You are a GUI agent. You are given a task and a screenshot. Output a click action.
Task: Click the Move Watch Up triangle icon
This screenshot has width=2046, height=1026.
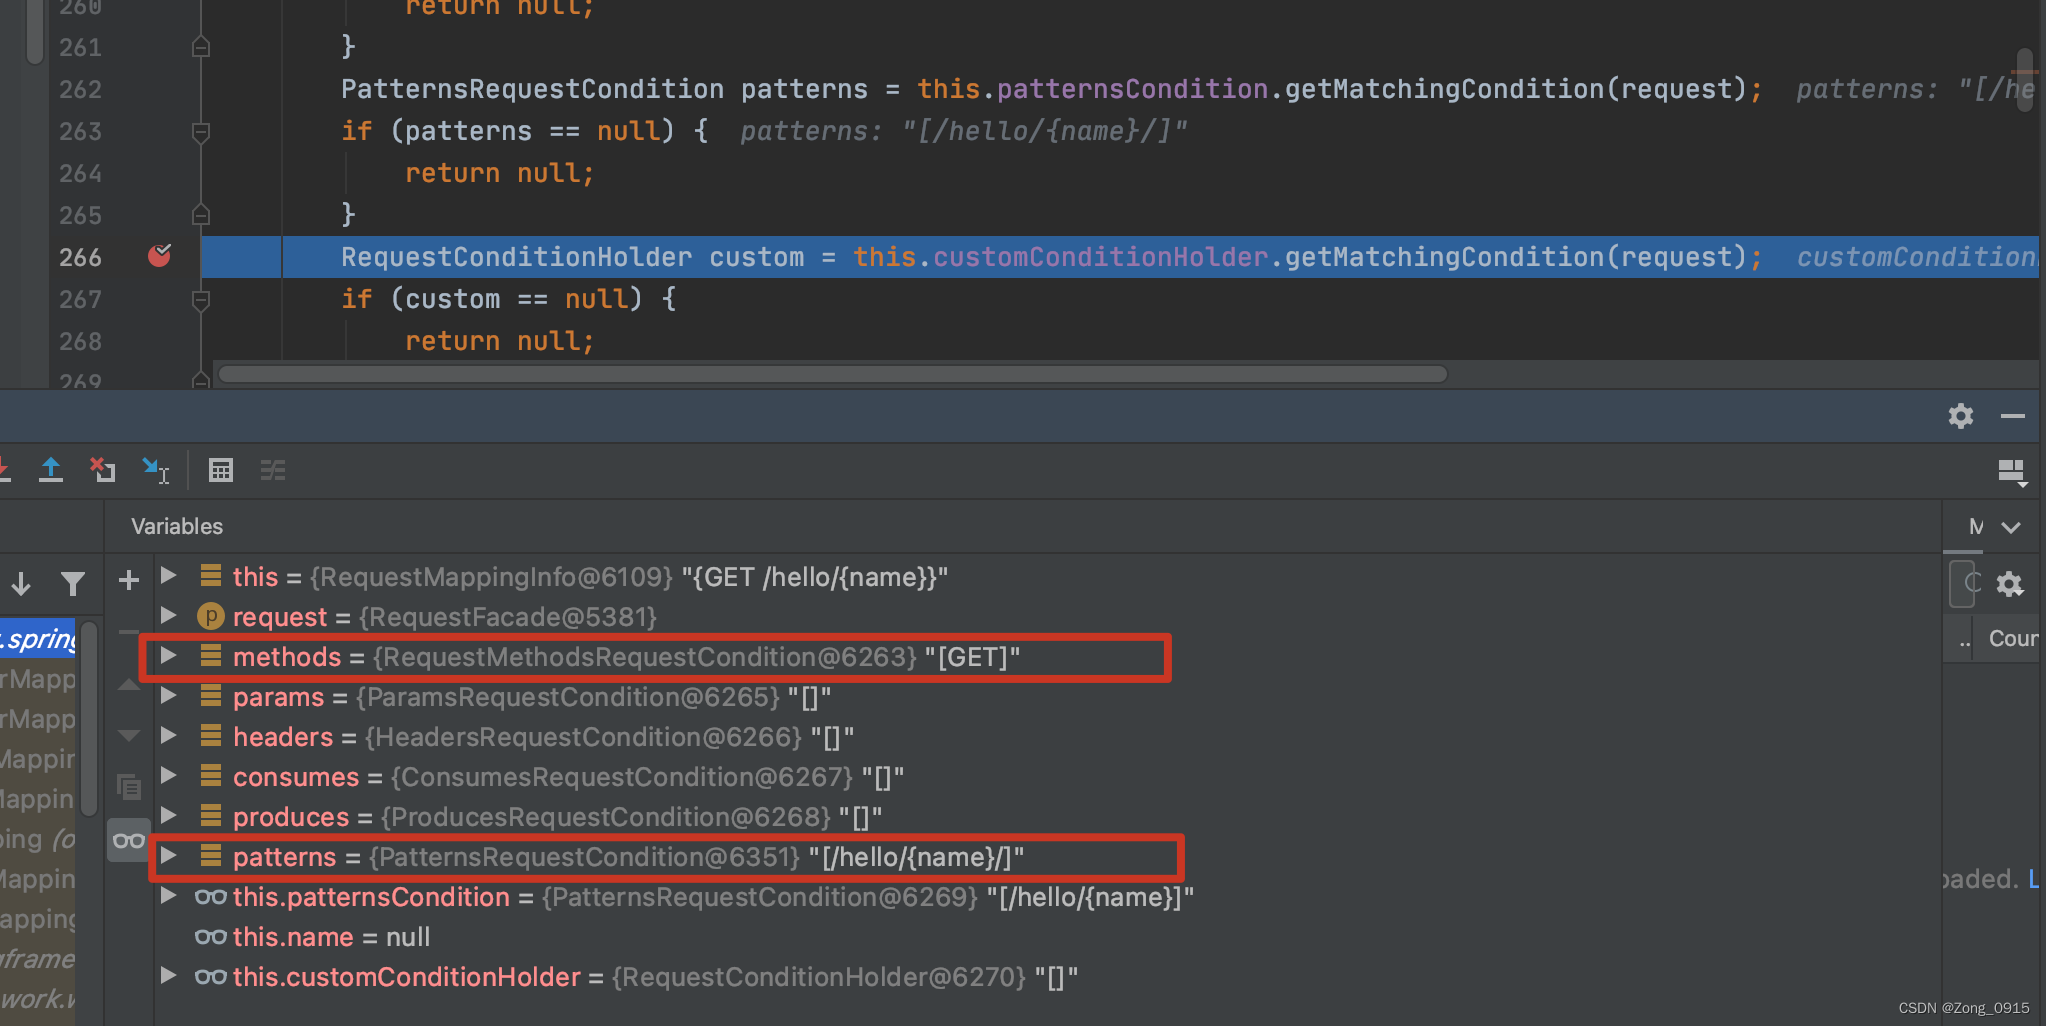tap(129, 684)
